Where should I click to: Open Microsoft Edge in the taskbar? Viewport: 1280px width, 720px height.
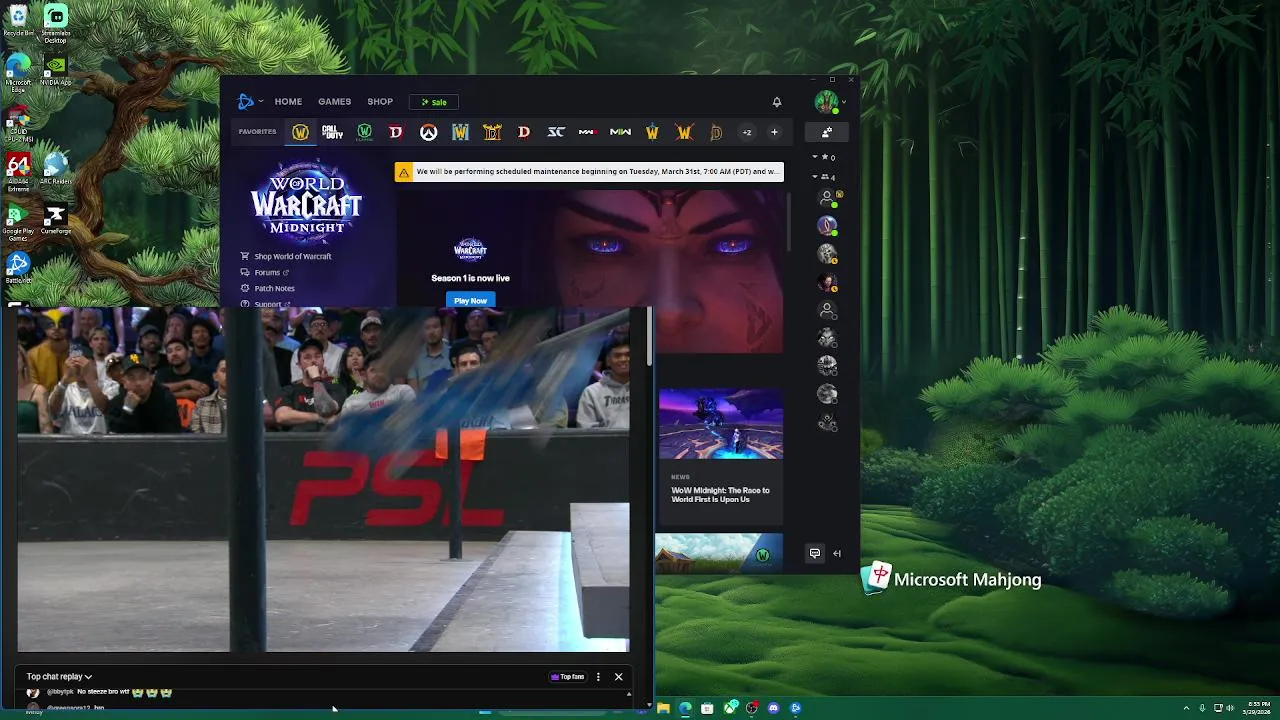[685, 708]
